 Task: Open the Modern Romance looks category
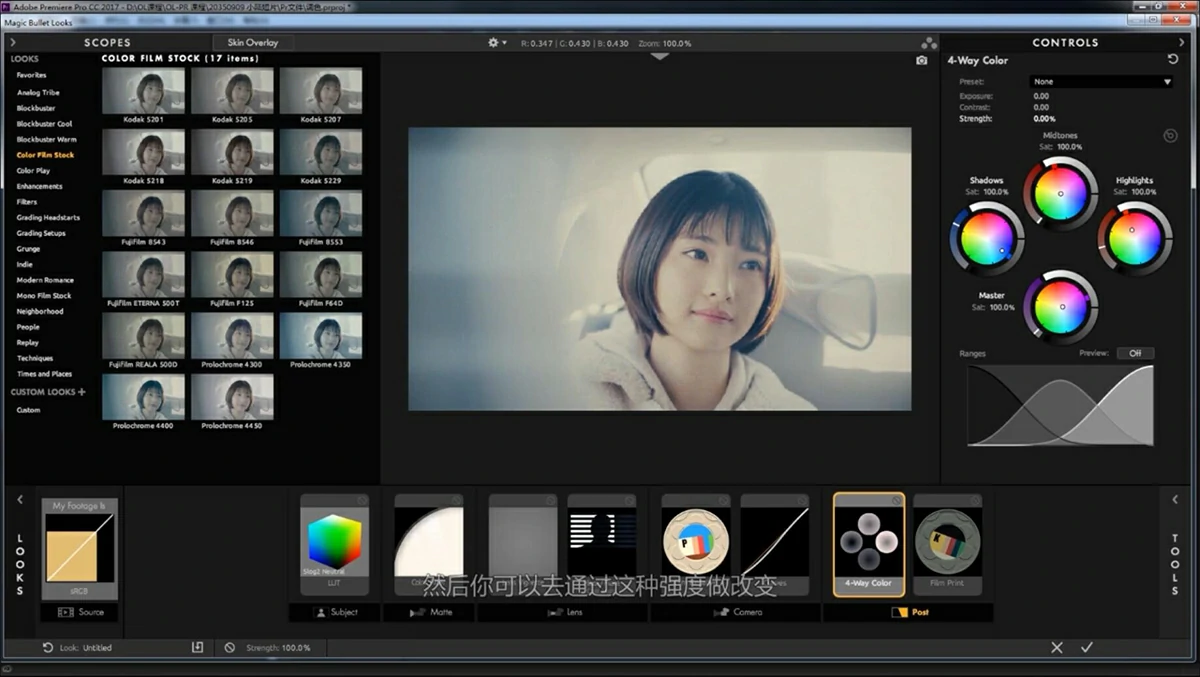click(x=45, y=280)
